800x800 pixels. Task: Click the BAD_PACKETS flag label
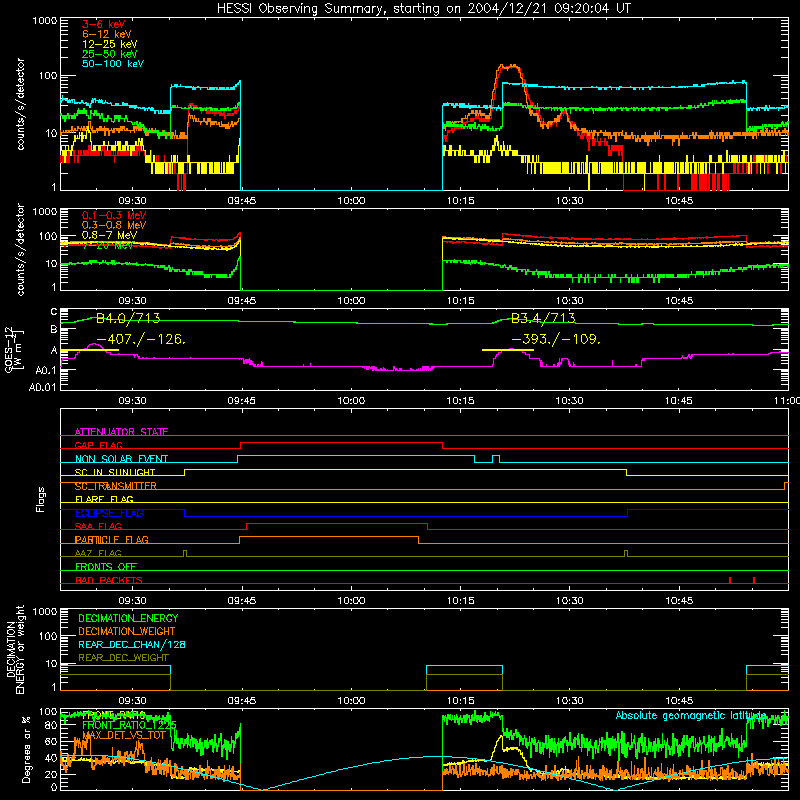109,580
